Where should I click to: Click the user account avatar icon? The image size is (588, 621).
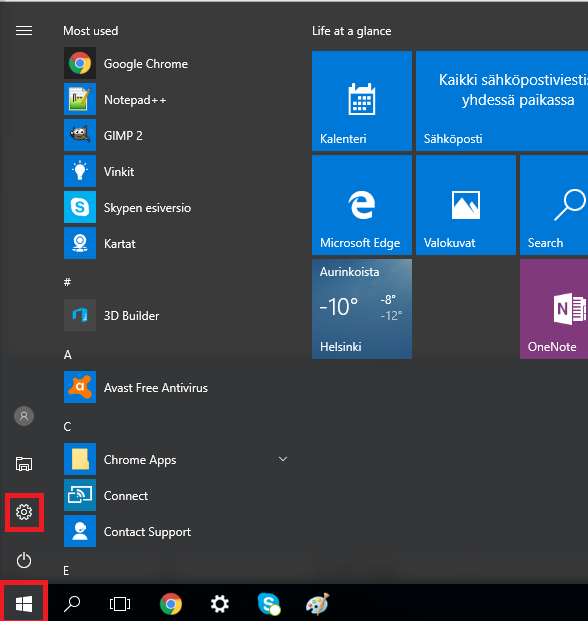coord(24,416)
